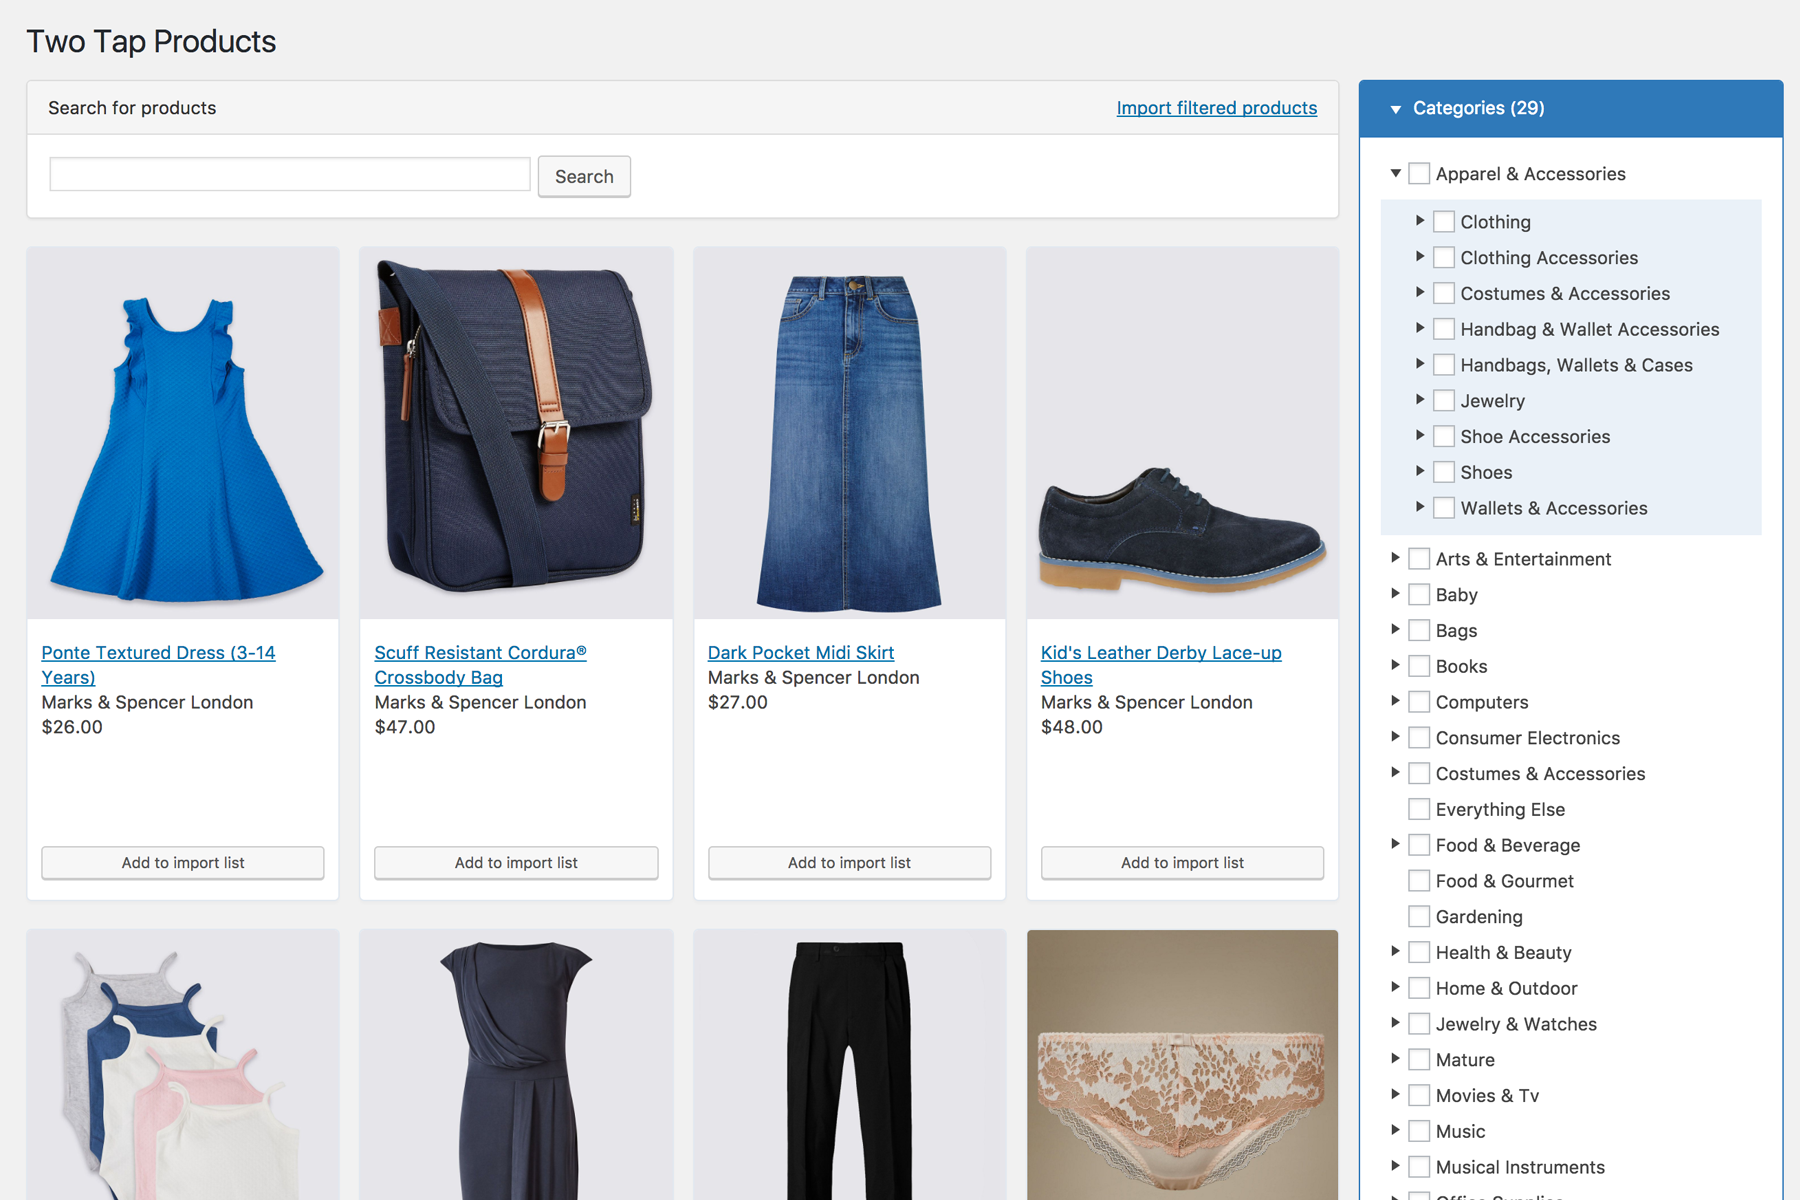Select the Clothing Accessories label
This screenshot has height=1200, width=1800.
coord(1549,258)
